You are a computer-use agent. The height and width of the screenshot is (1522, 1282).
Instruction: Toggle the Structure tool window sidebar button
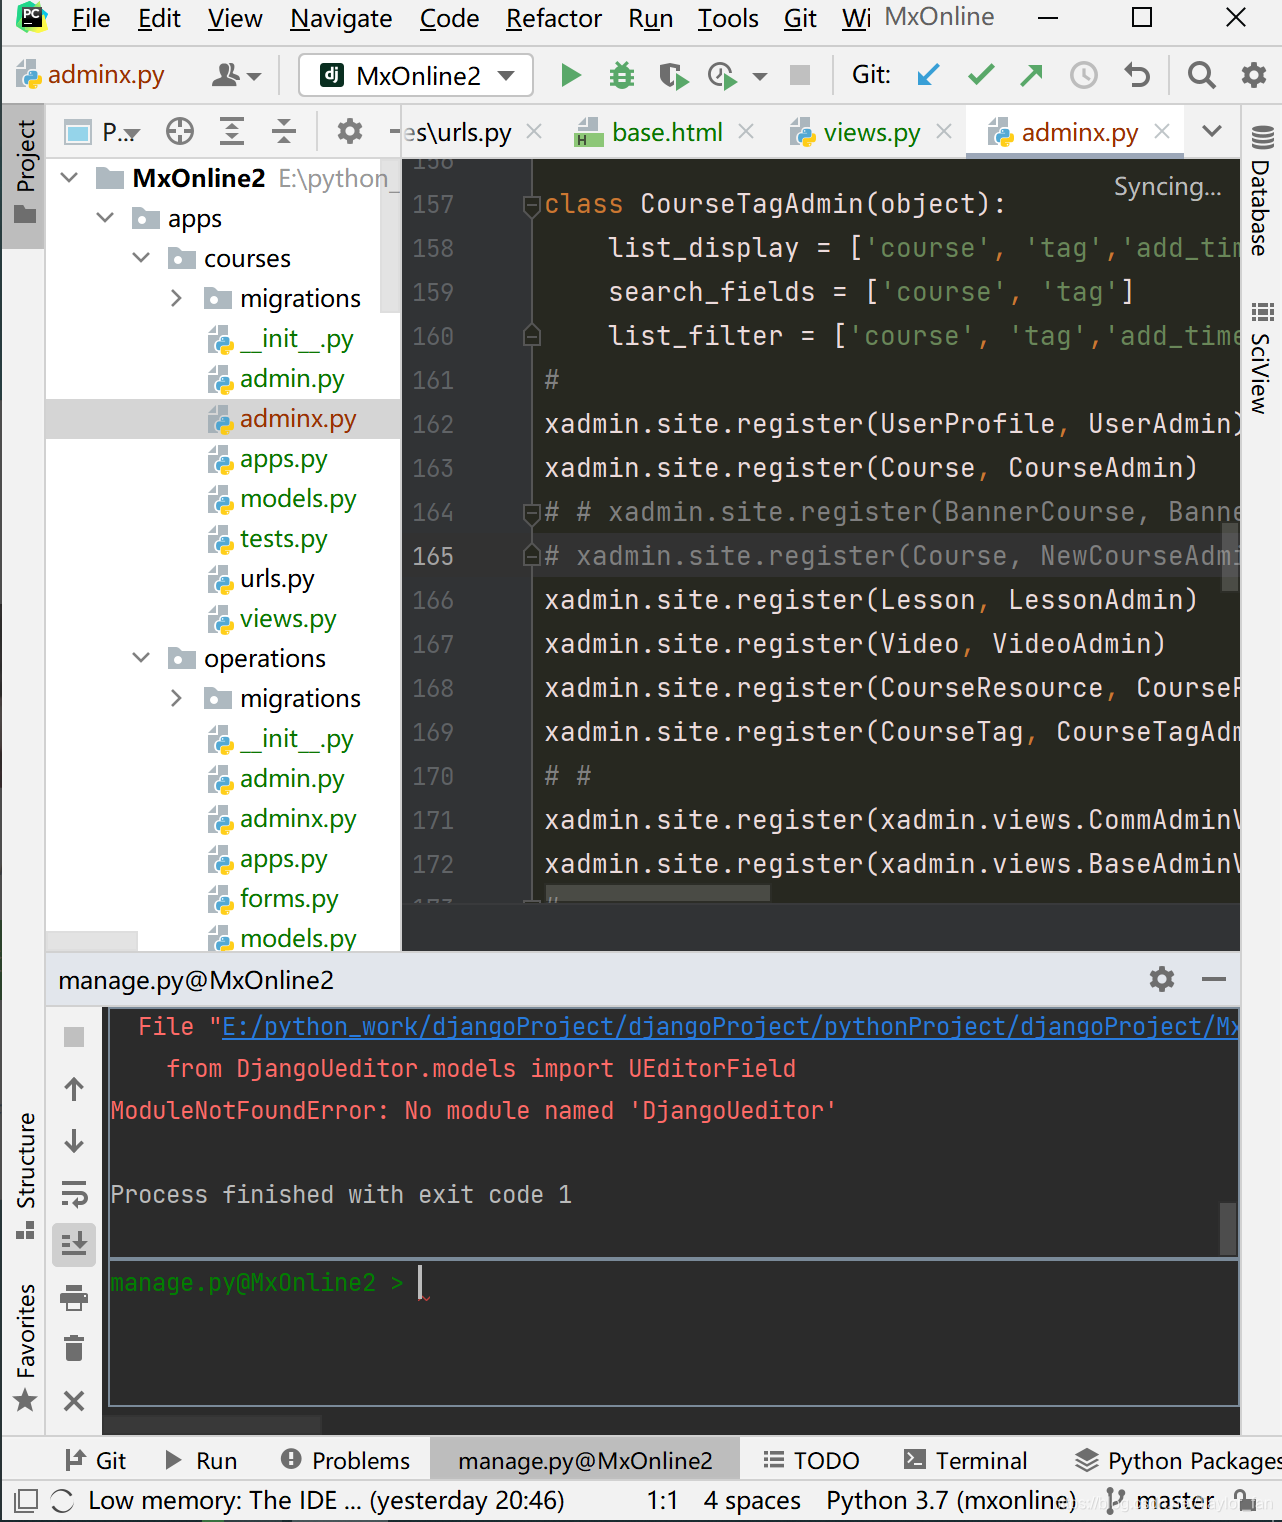24,1175
